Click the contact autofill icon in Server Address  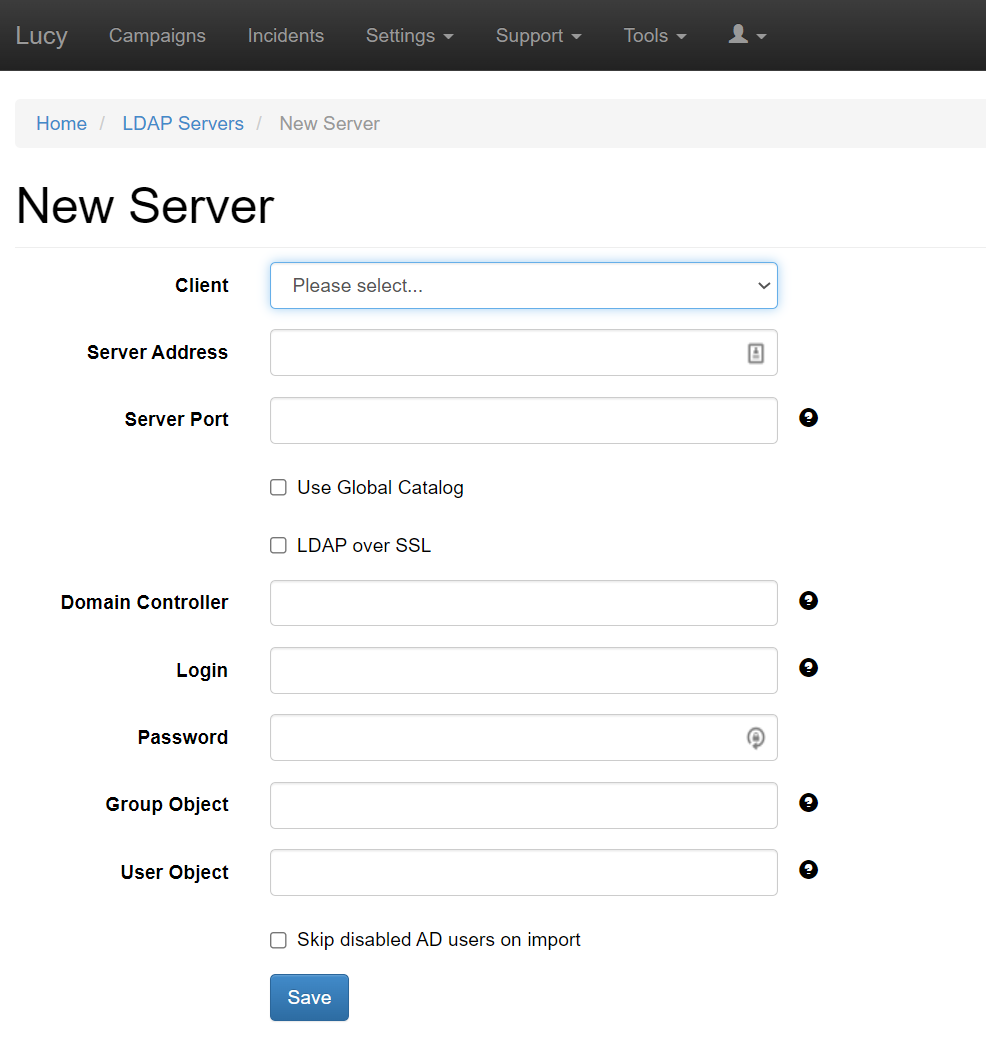755,353
